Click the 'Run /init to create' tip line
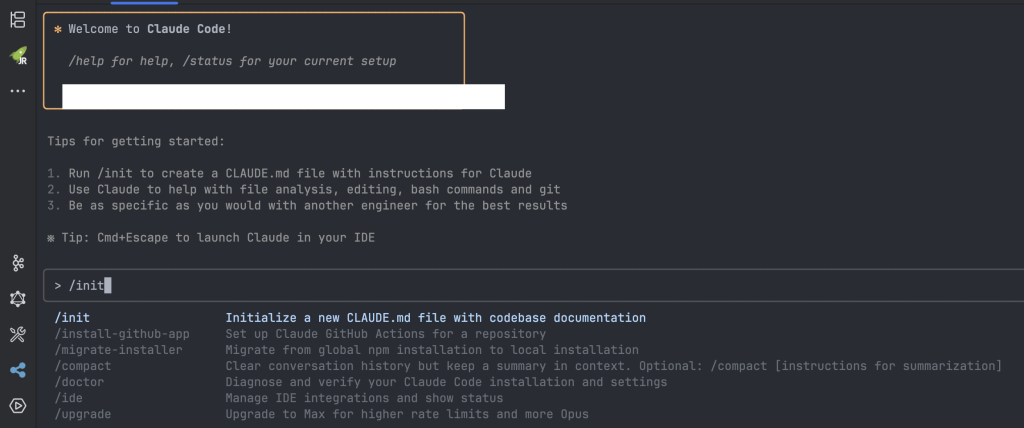The width and height of the screenshot is (1024, 428). tap(289, 174)
